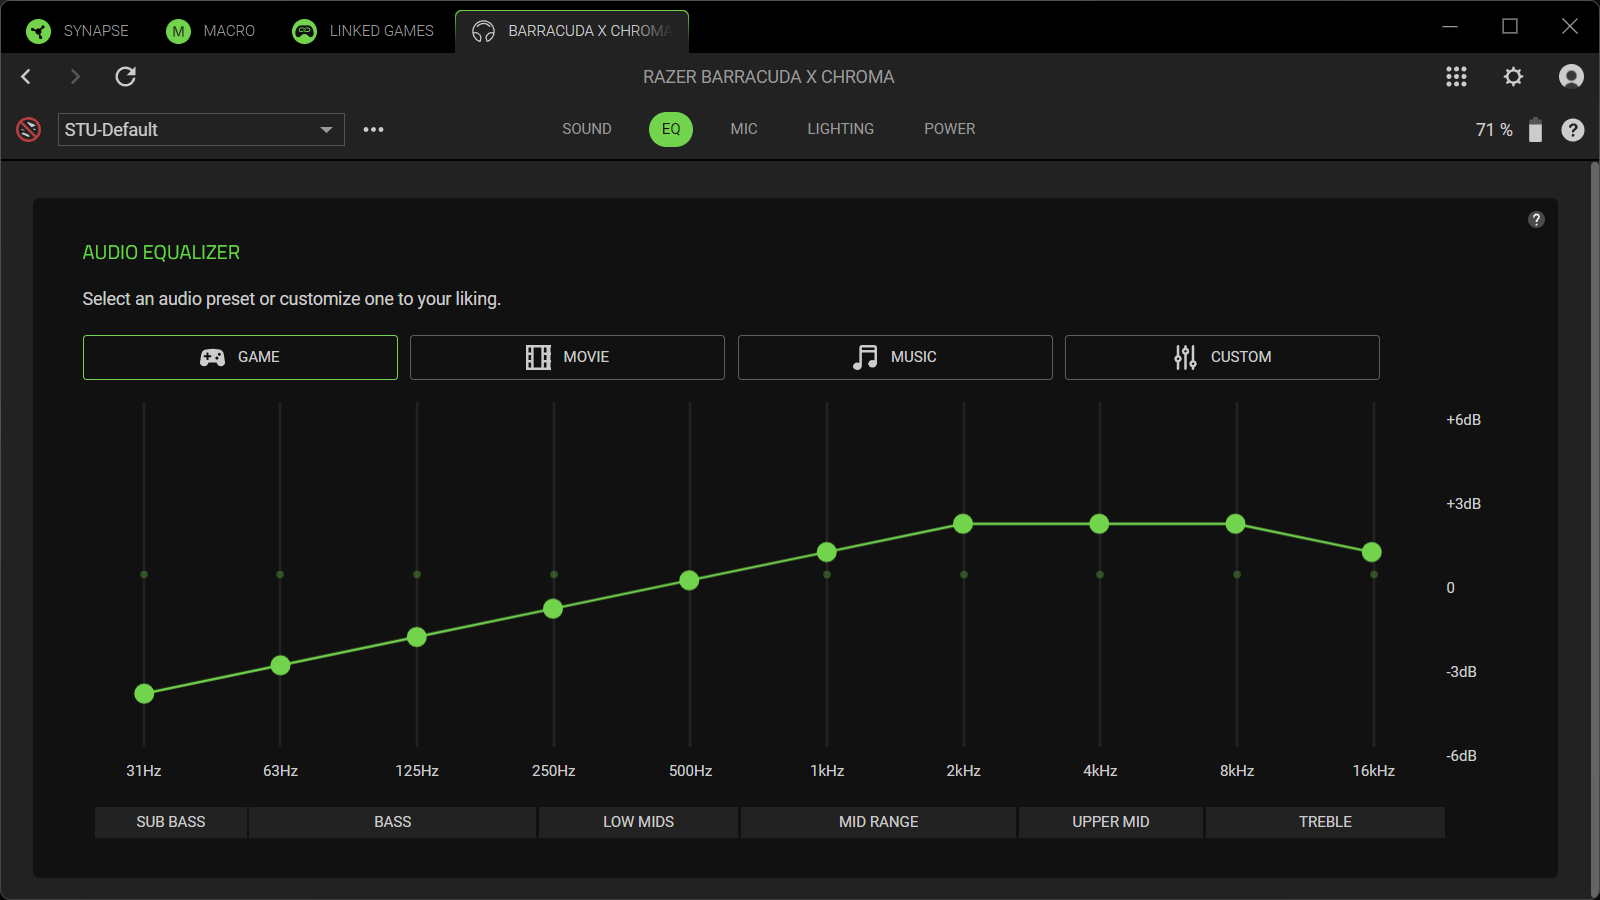Open the user account profile icon
The height and width of the screenshot is (900, 1600).
(1571, 77)
